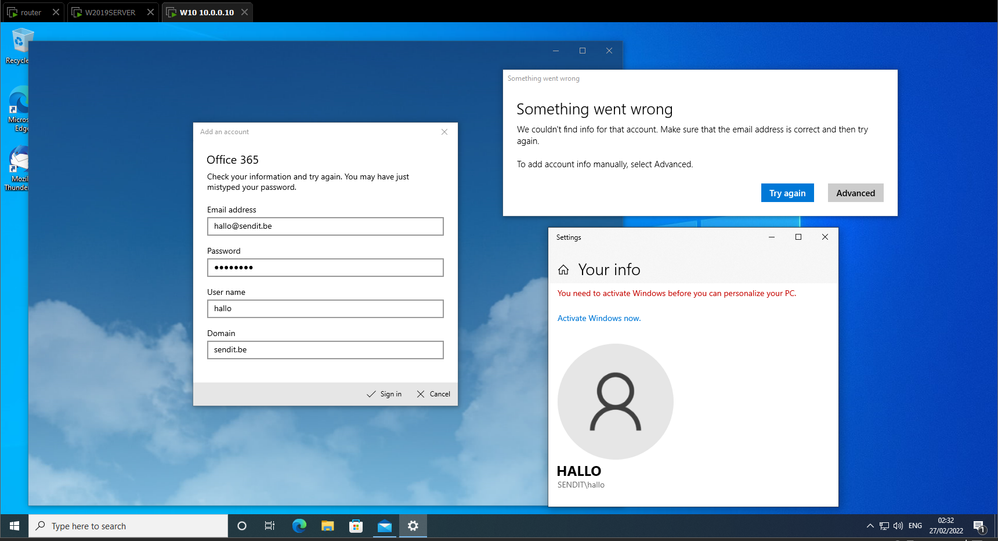Launch Edge from the taskbar
This screenshot has height=541, width=998.
coord(299,526)
